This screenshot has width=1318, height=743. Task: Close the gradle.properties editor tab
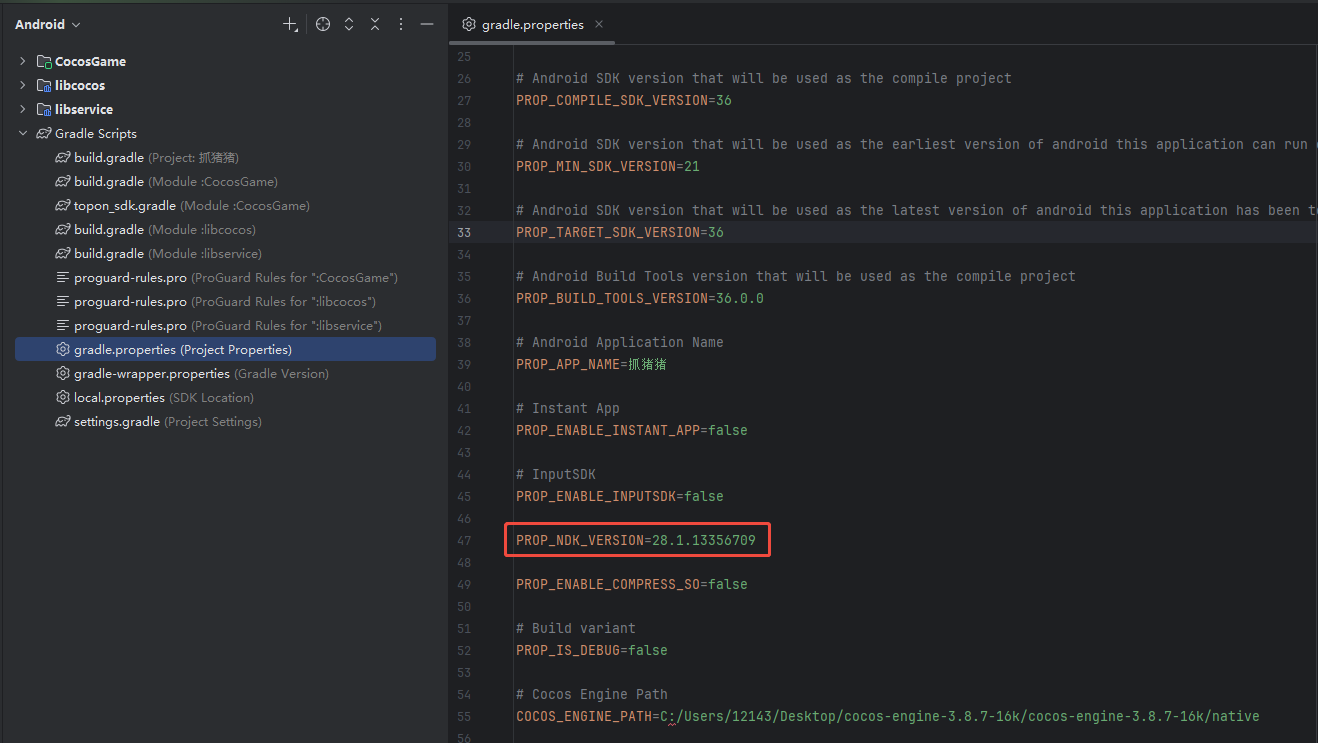pos(599,24)
